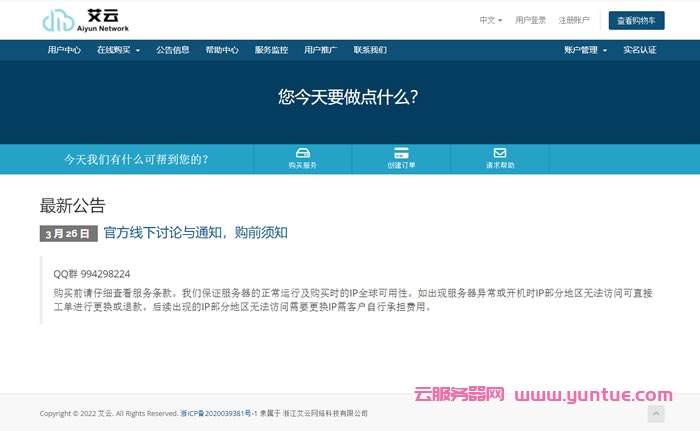
Task: Open the 注册账户 link
Action: pyautogui.click(x=574, y=20)
